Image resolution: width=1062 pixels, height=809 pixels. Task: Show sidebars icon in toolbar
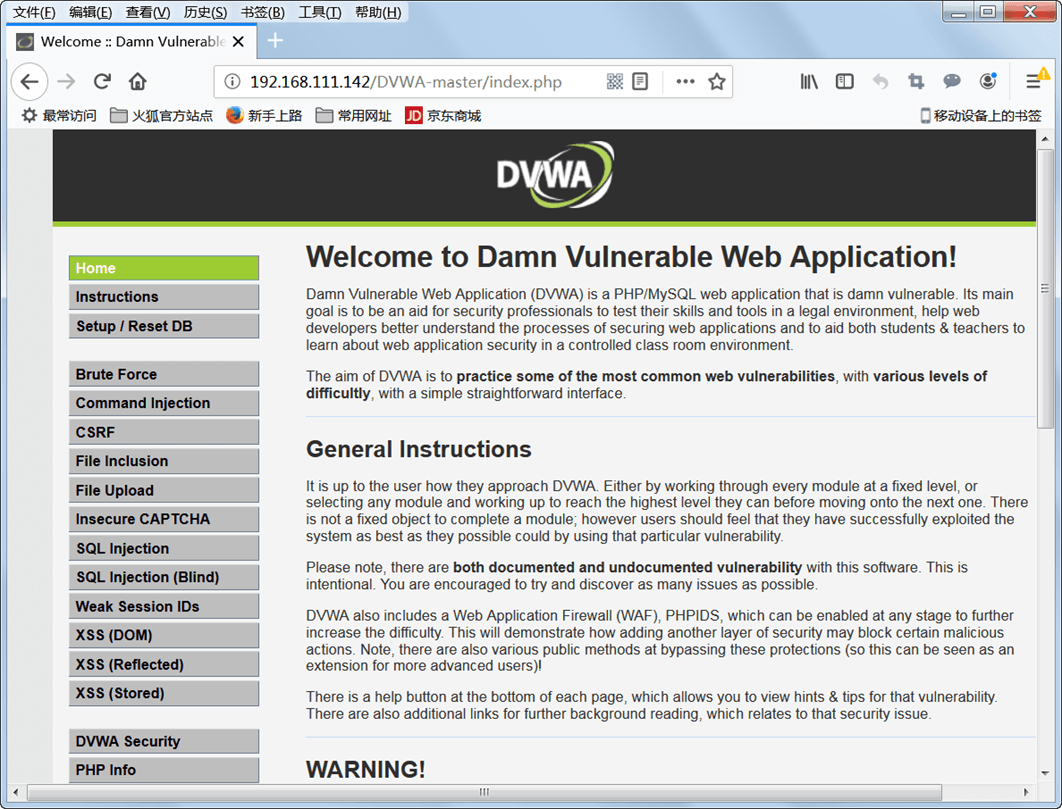pyautogui.click(x=845, y=82)
